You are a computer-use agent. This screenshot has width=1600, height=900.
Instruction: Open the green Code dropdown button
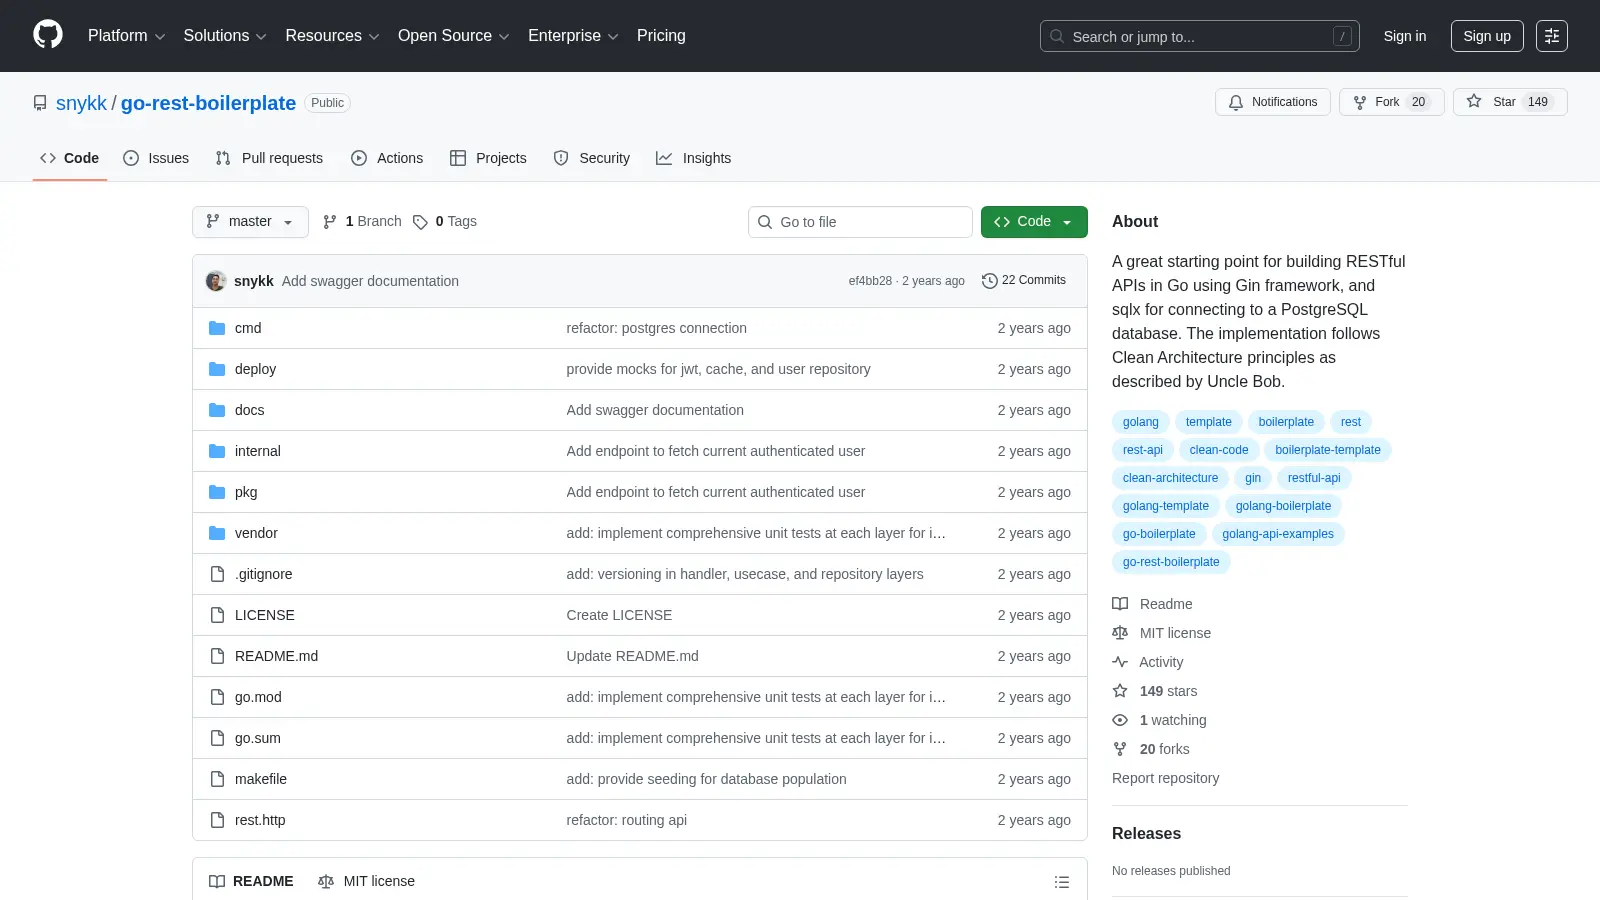click(1034, 222)
